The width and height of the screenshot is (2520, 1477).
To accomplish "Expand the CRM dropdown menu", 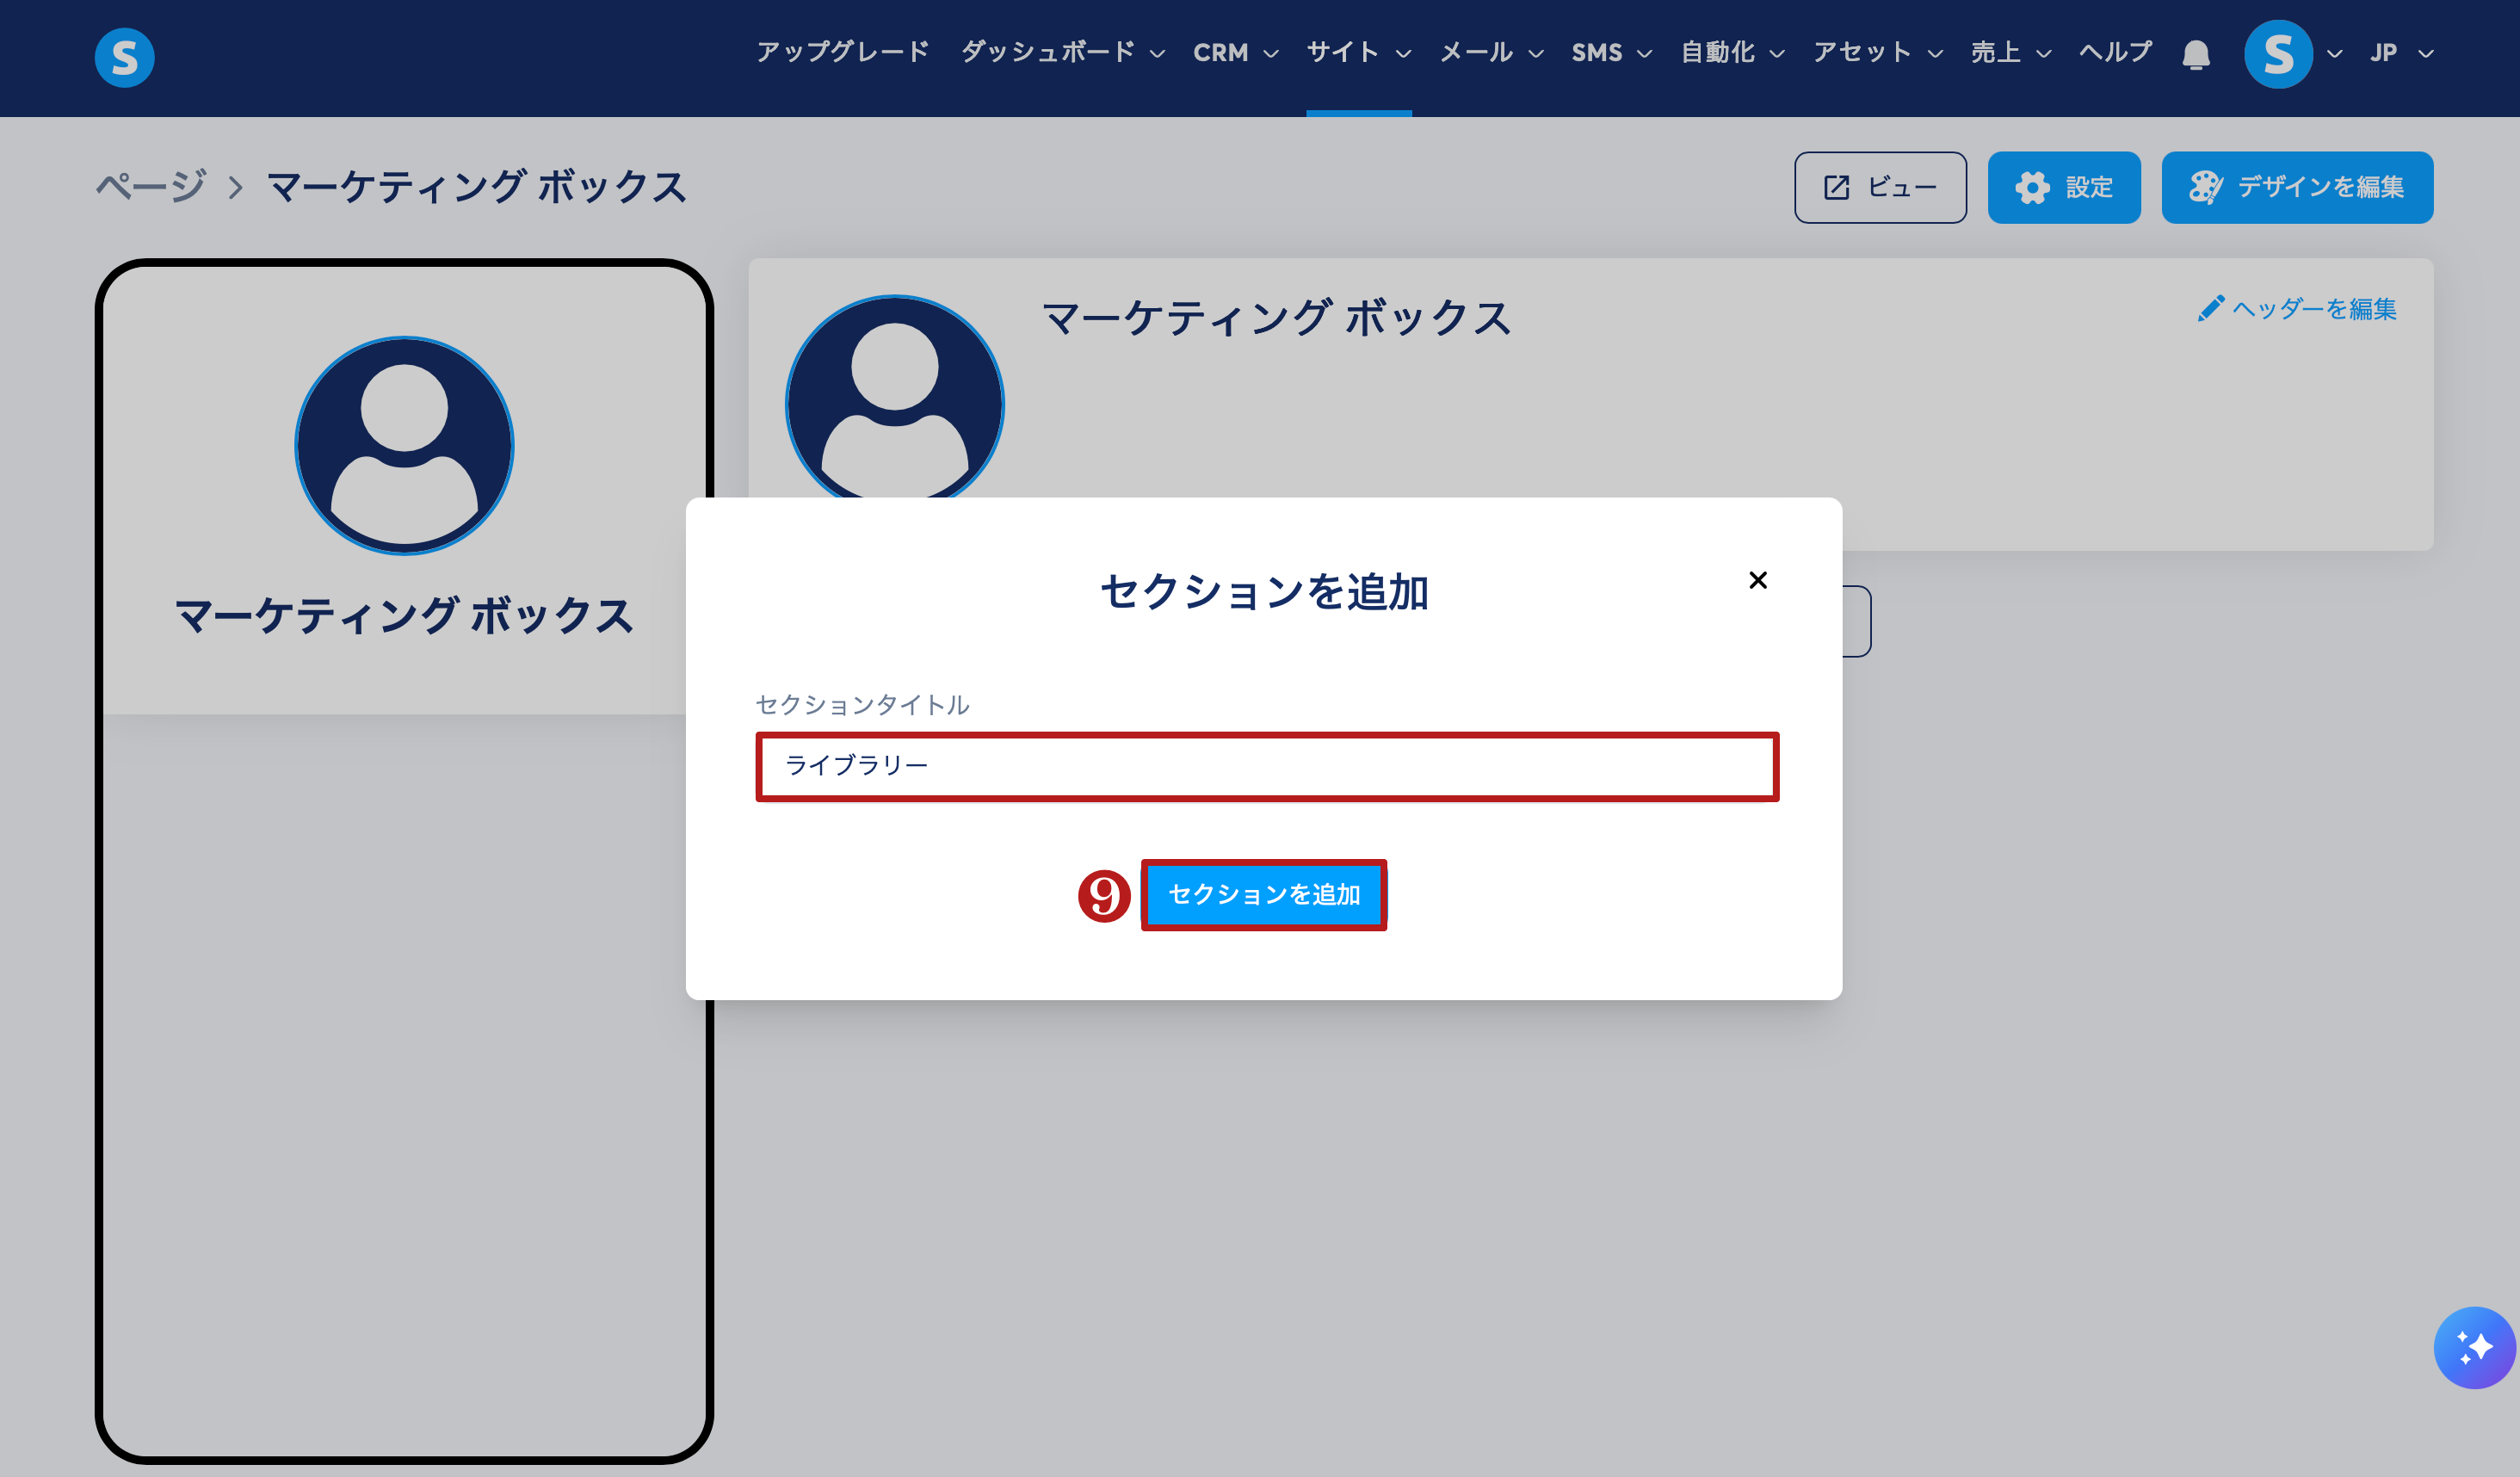I will [x=1235, y=52].
